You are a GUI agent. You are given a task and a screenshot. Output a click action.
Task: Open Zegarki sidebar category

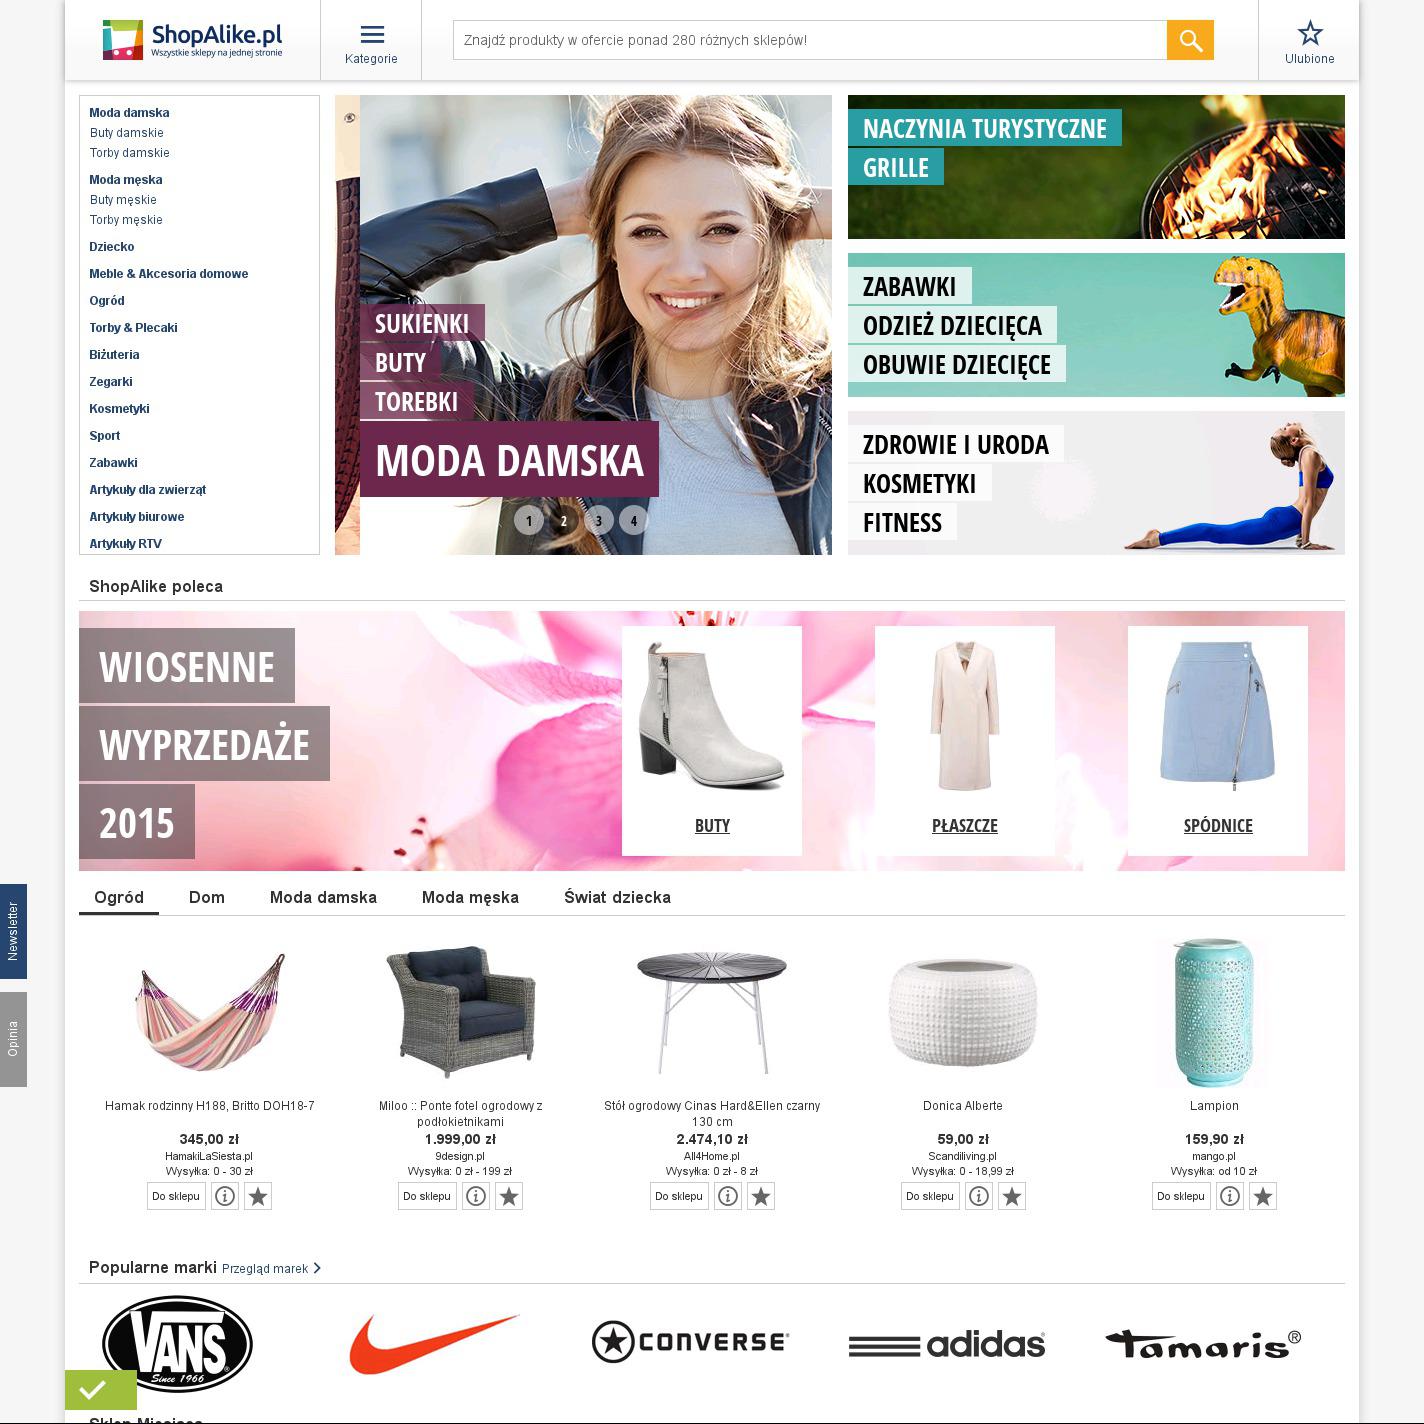coord(111,382)
